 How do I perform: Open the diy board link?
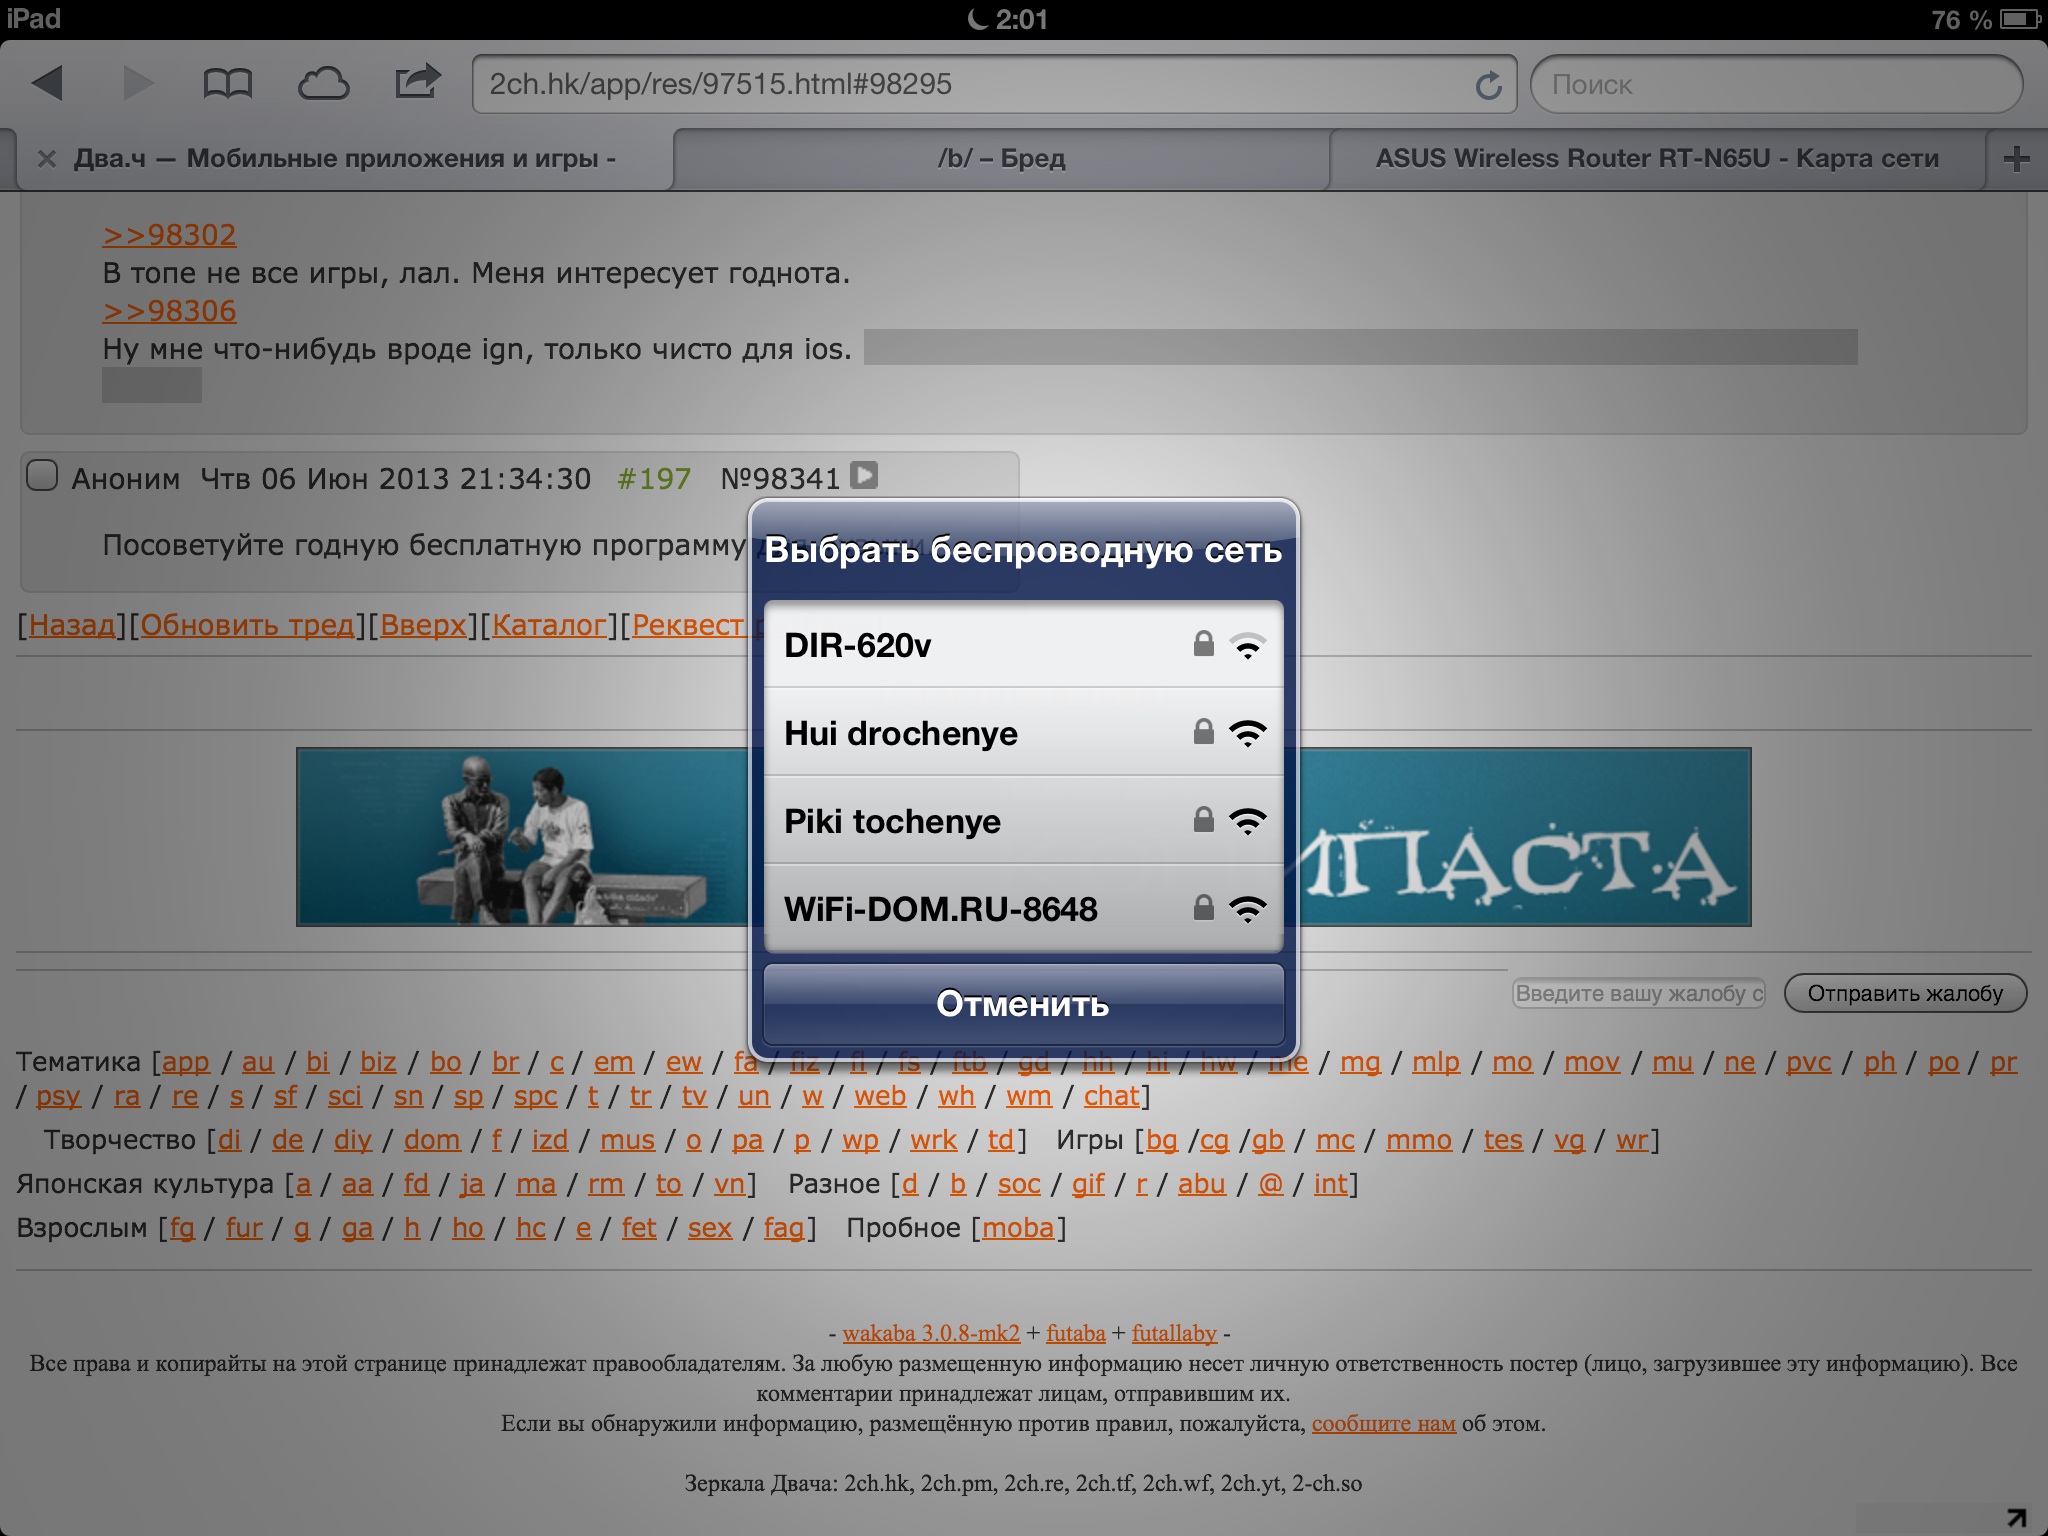353,1141
